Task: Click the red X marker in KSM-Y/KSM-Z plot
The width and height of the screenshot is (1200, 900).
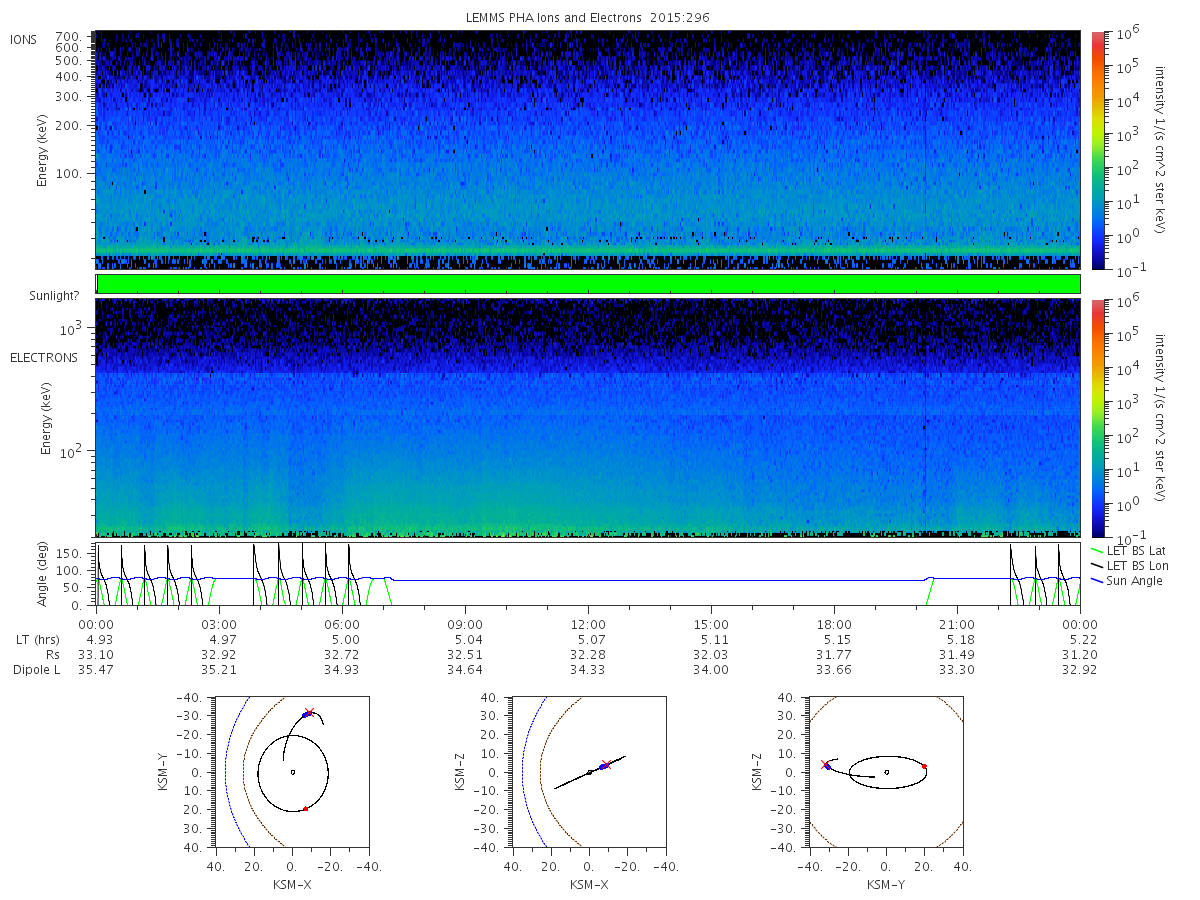Action: click(x=824, y=764)
